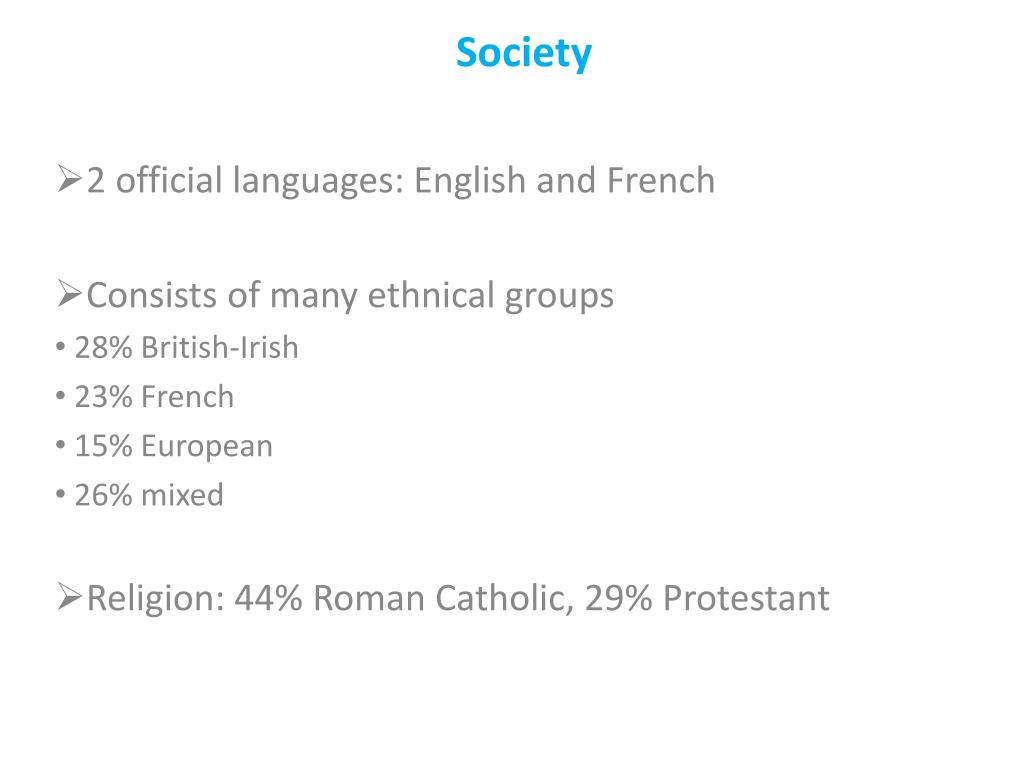
Task: Click arrow bullet before Consists of many
Action: pyautogui.click(x=69, y=294)
